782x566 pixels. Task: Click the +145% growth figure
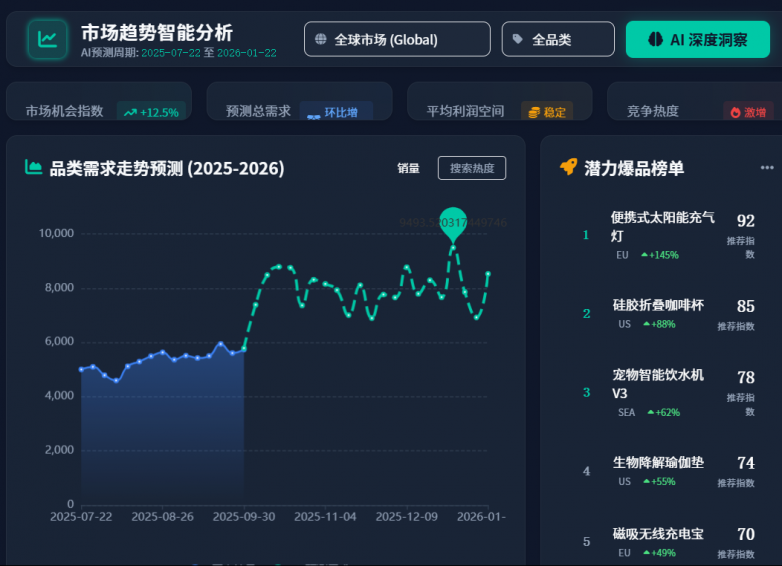pos(660,255)
